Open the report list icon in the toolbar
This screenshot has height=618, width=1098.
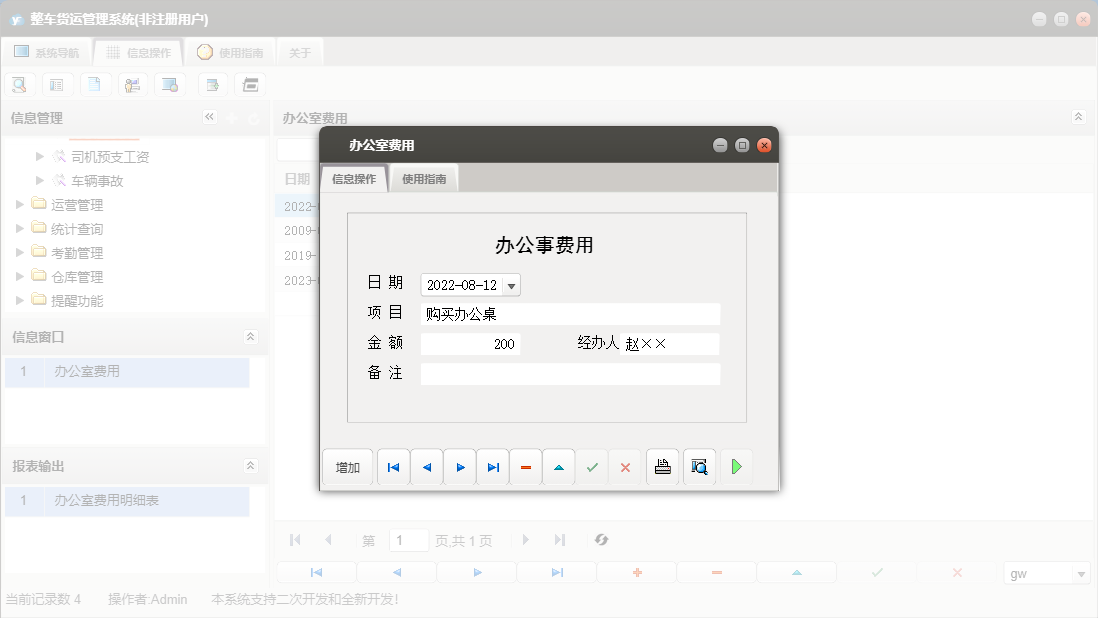click(57, 84)
